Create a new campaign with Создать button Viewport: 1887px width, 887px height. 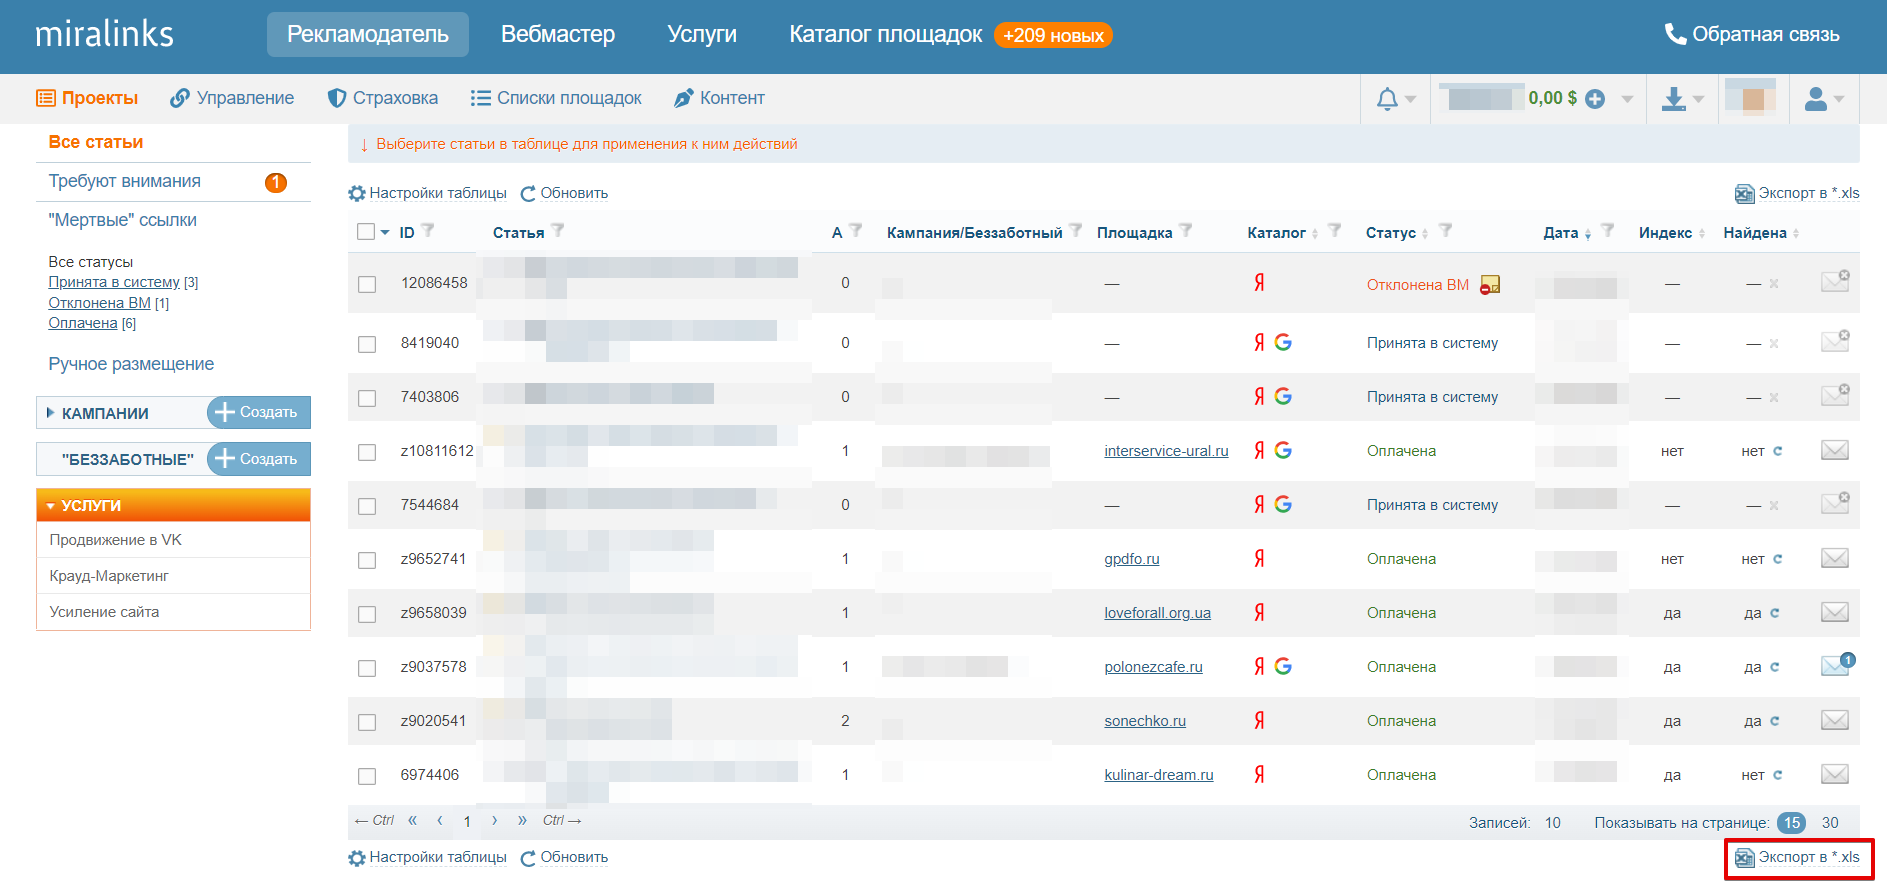(259, 412)
